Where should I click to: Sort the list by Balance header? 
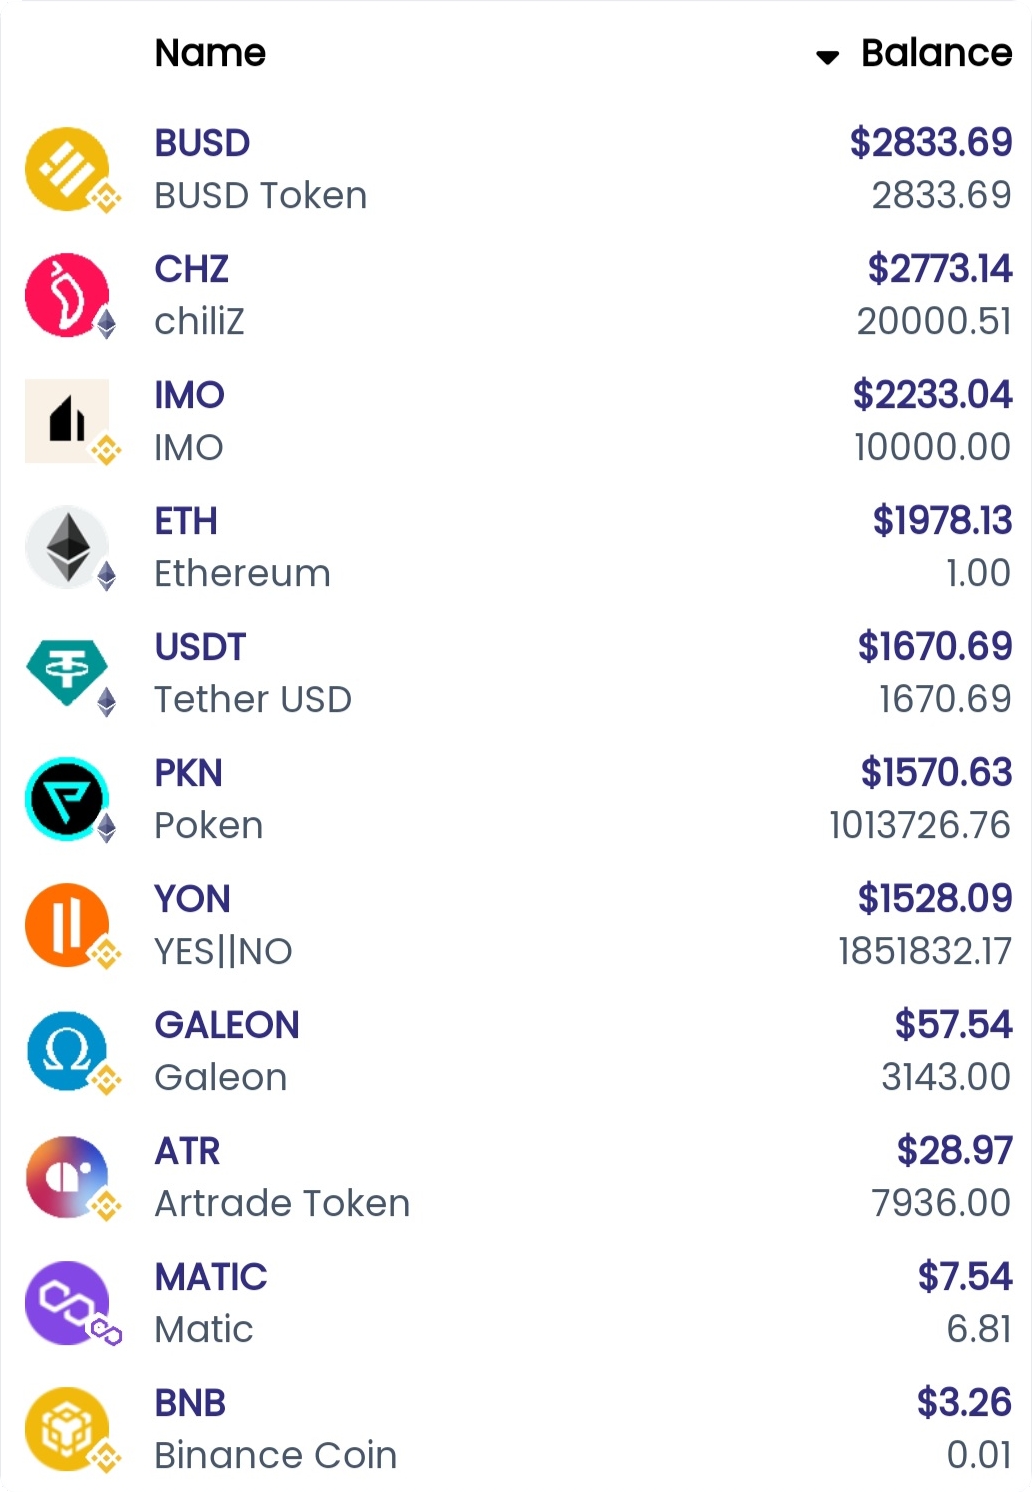(936, 53)
